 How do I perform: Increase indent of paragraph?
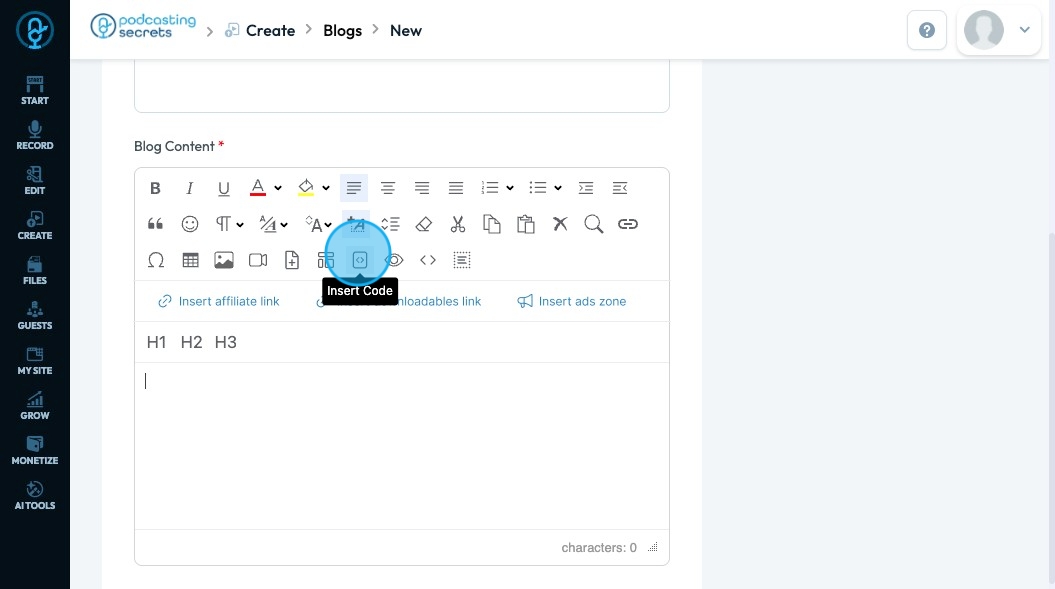586,188
